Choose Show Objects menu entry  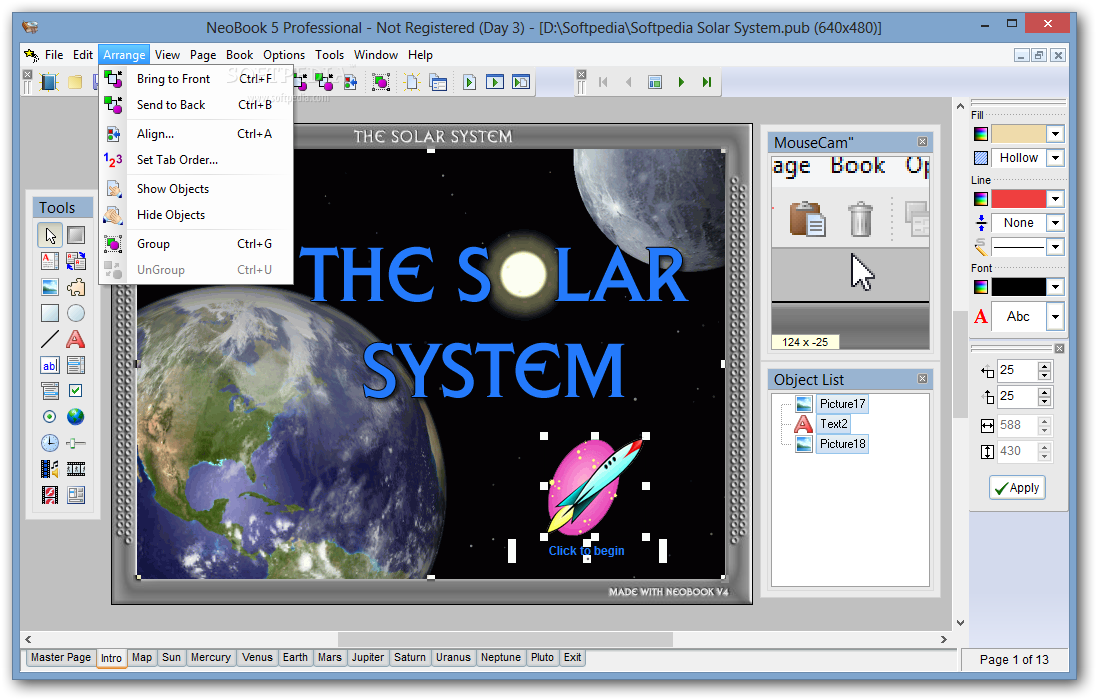[x=197, y=189]
